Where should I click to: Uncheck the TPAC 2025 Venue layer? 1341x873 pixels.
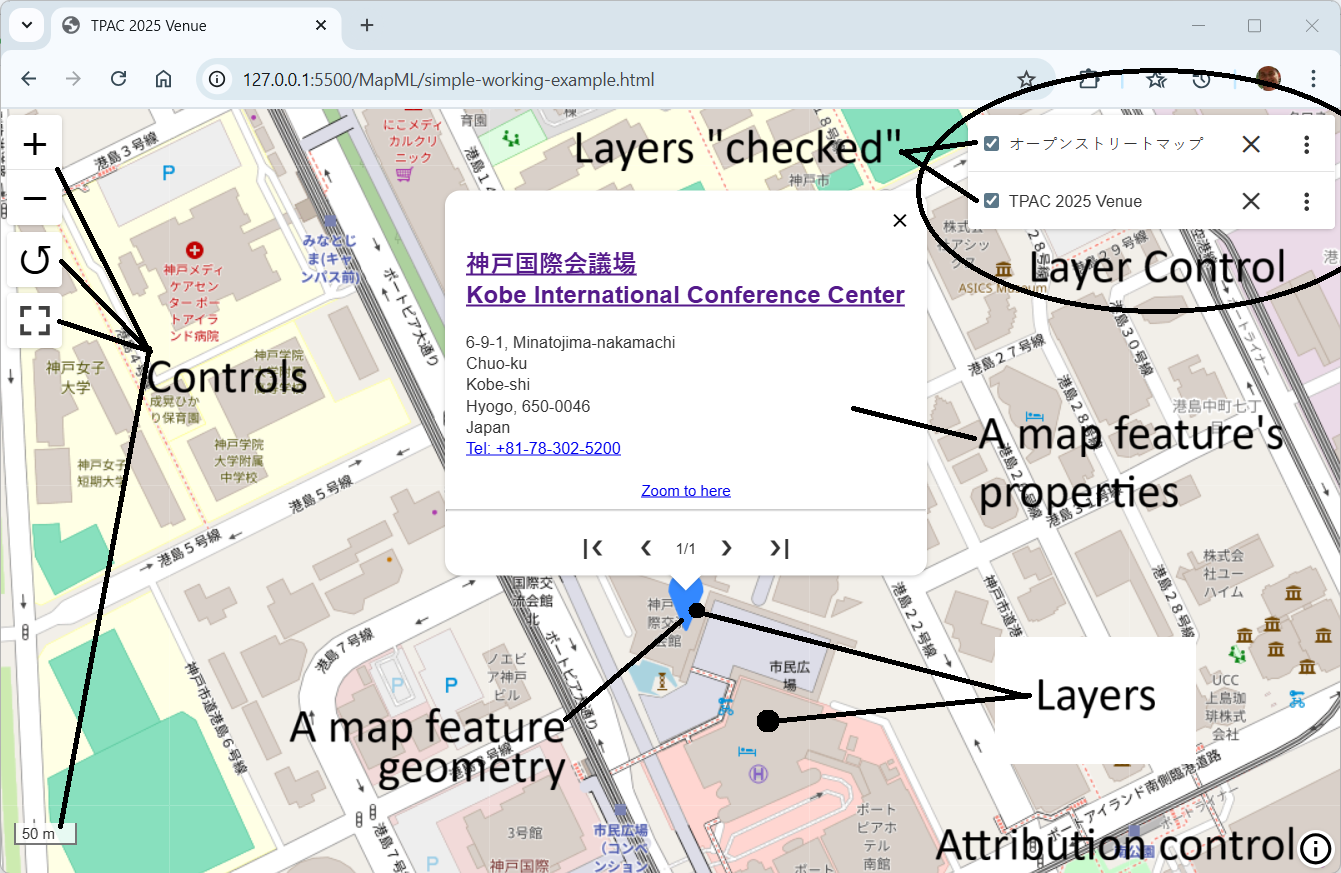click(991, 201)
